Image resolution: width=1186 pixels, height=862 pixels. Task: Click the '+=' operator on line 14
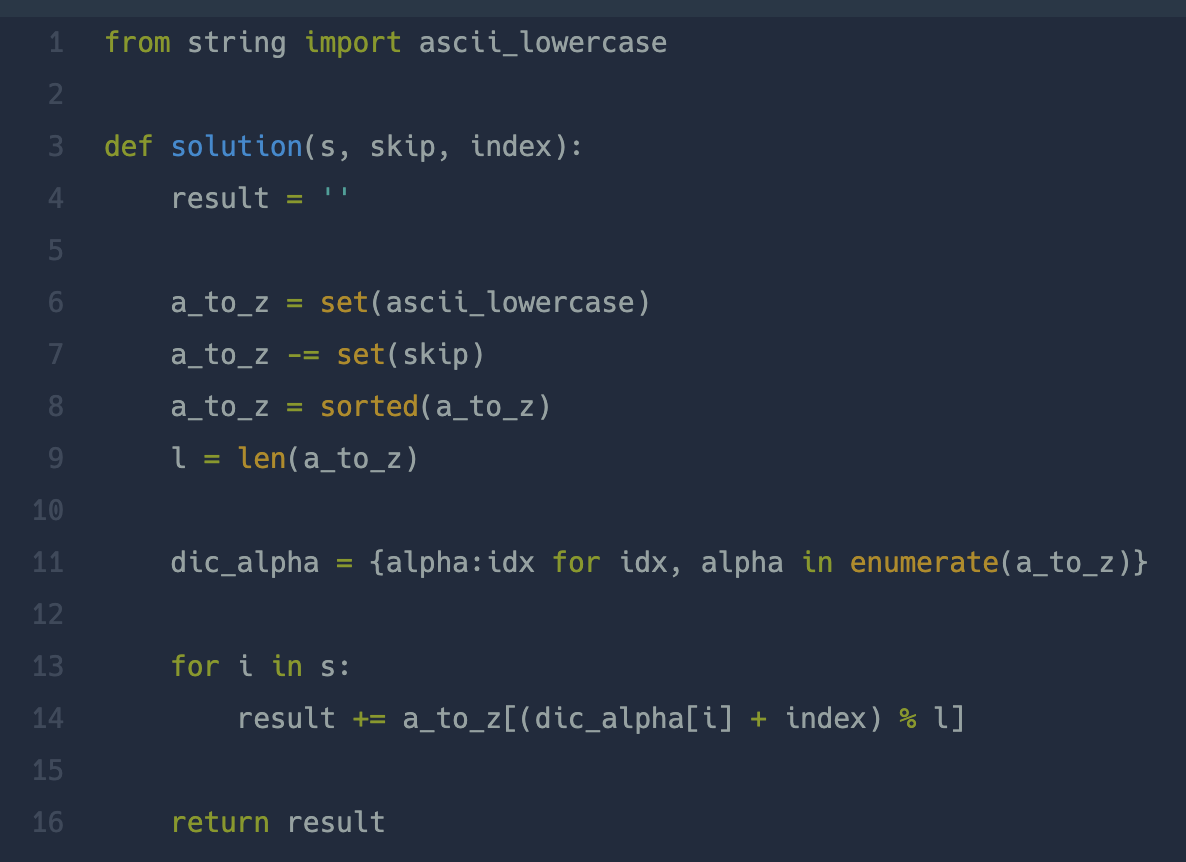[x=369, y=719]
